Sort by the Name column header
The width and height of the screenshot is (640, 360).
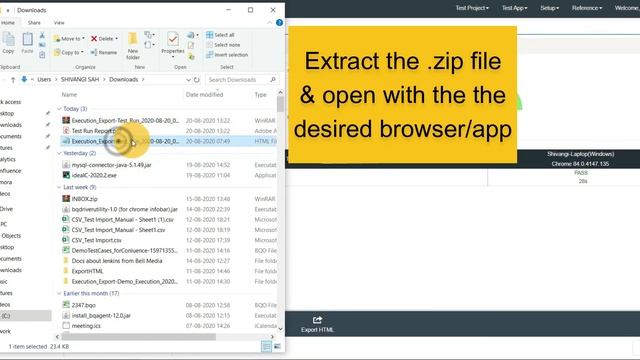pos(69,94)
